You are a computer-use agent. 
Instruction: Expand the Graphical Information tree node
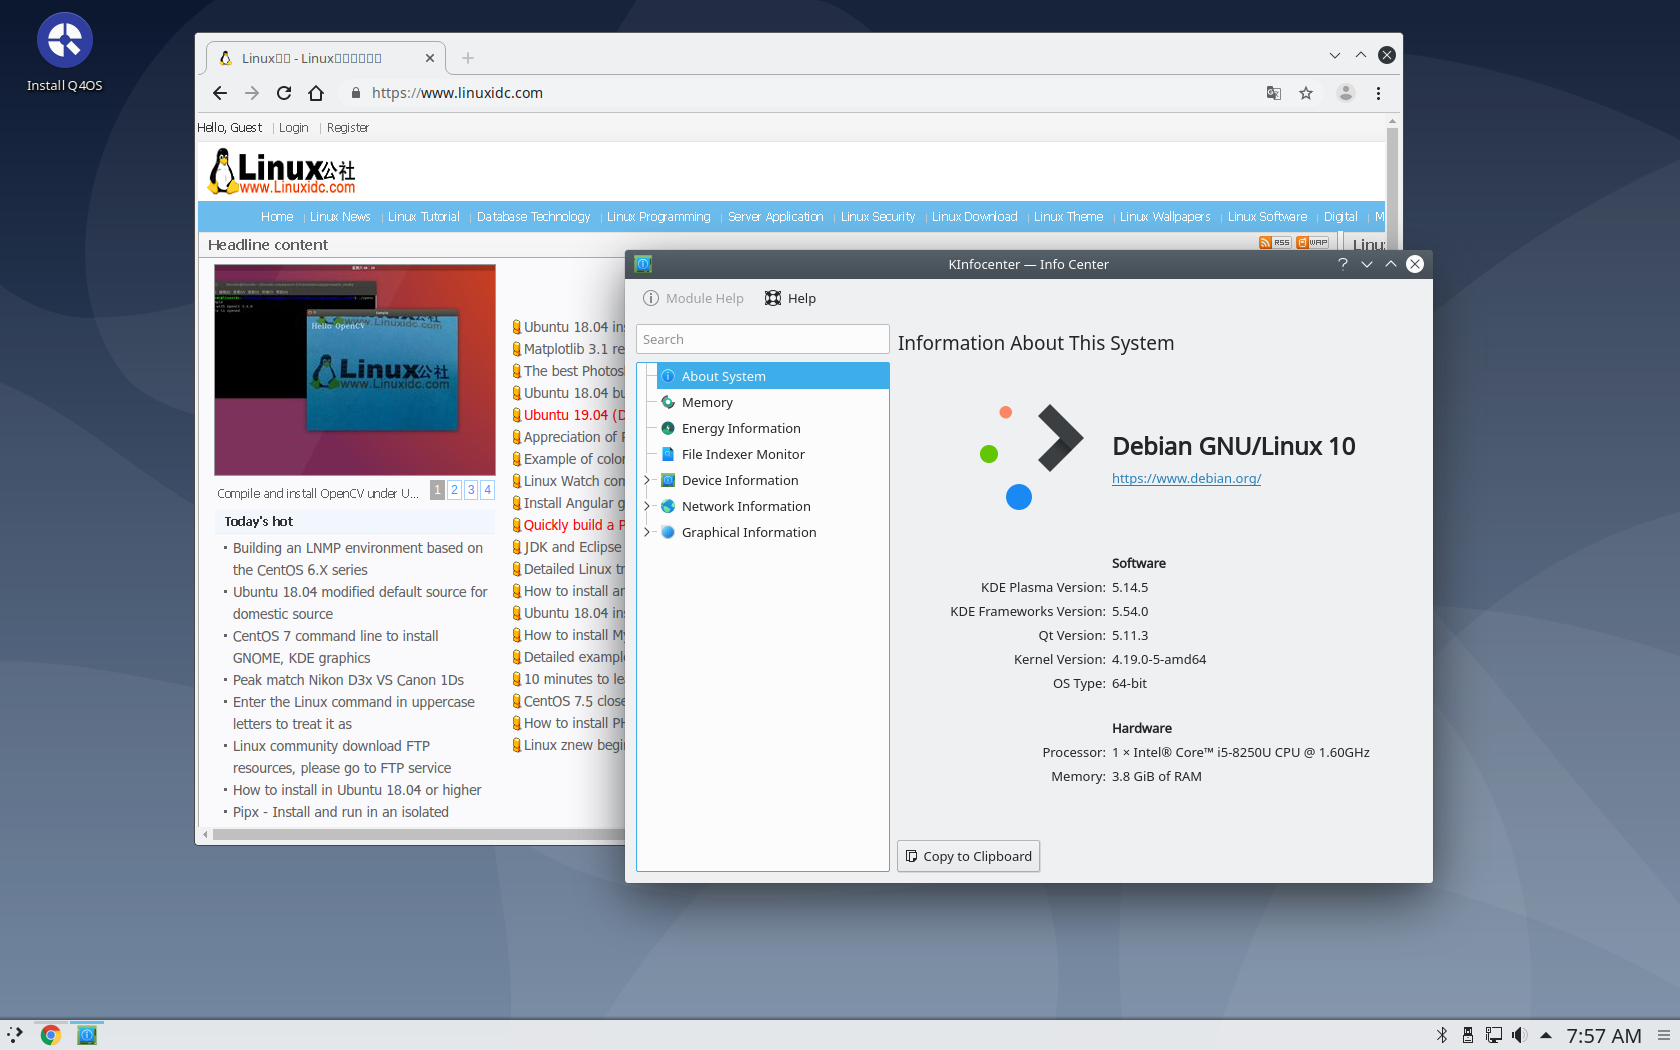646,532
